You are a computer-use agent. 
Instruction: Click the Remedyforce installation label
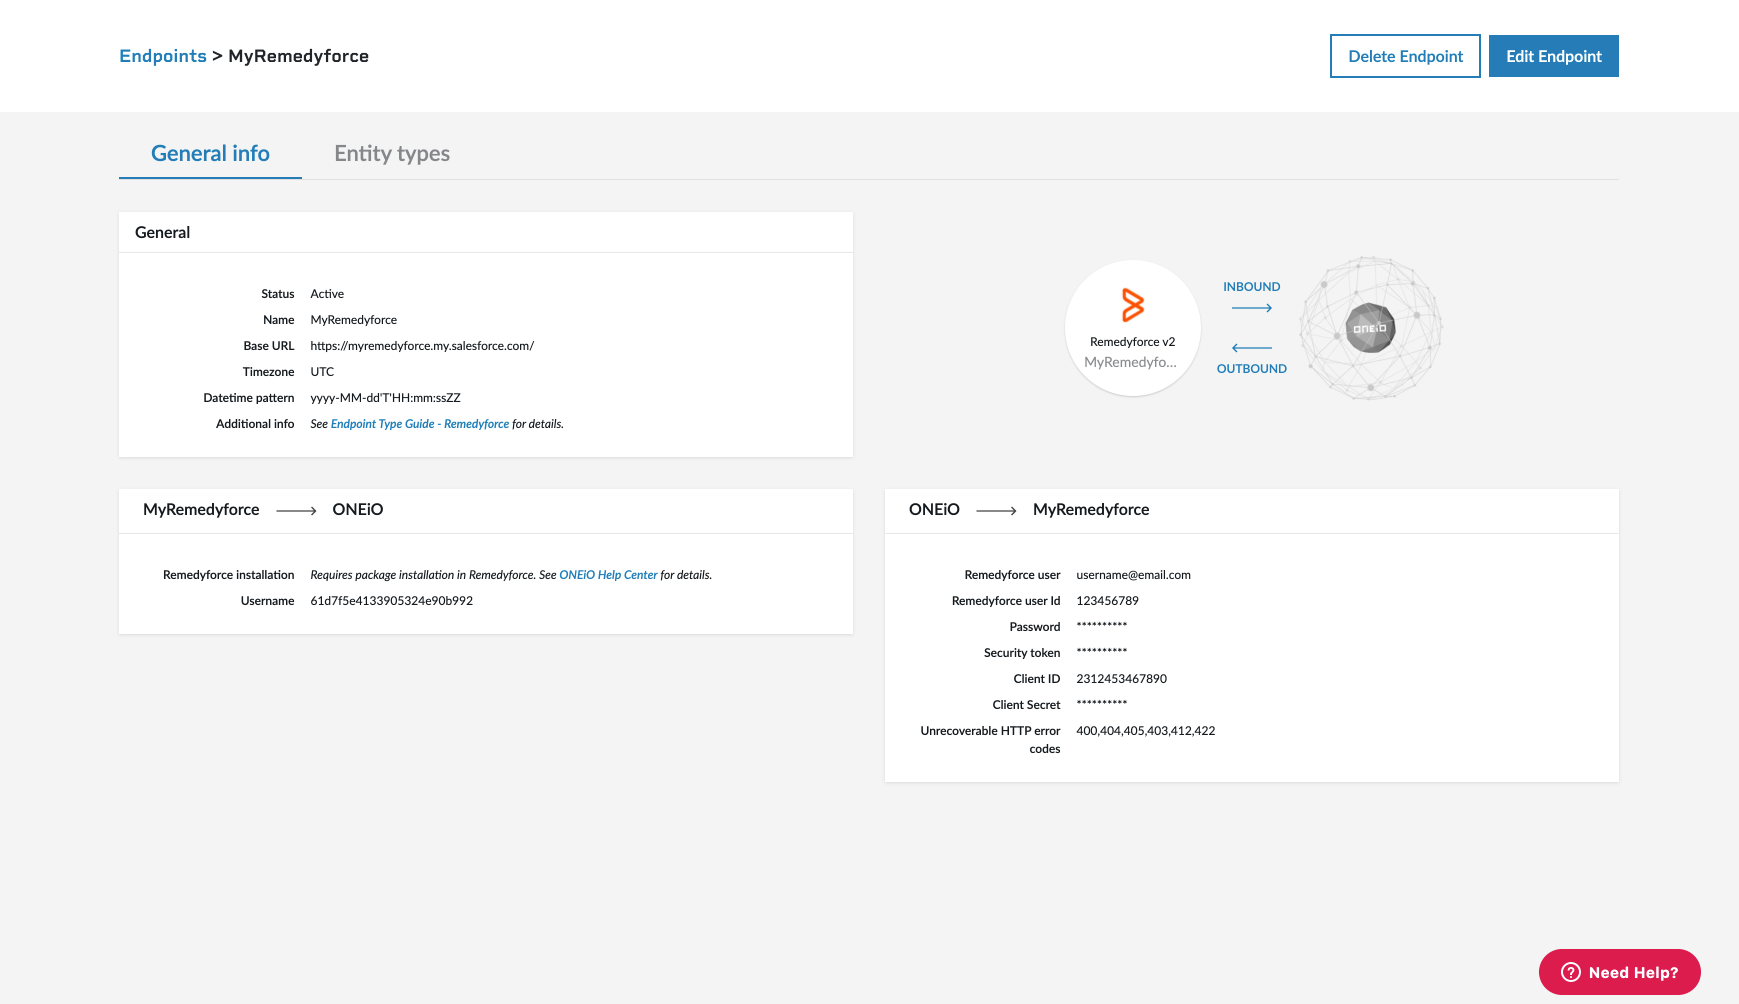click(x=228, y=575)
